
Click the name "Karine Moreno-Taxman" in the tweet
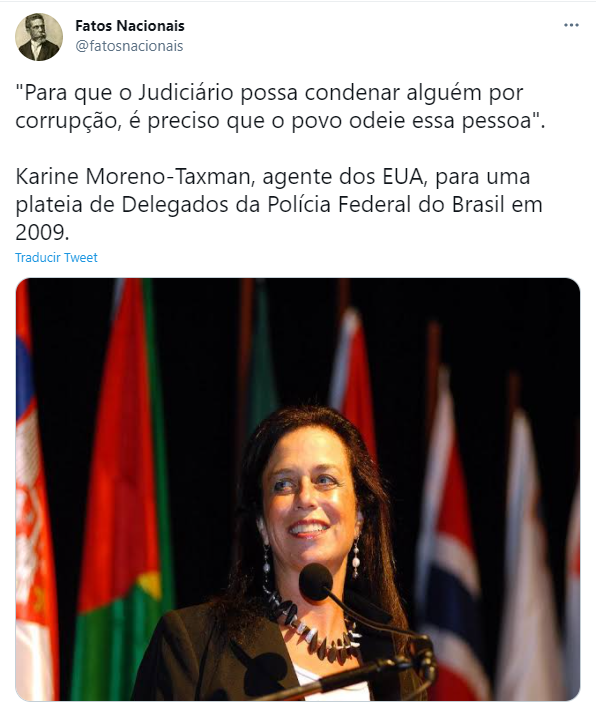[x=133, y=177]
